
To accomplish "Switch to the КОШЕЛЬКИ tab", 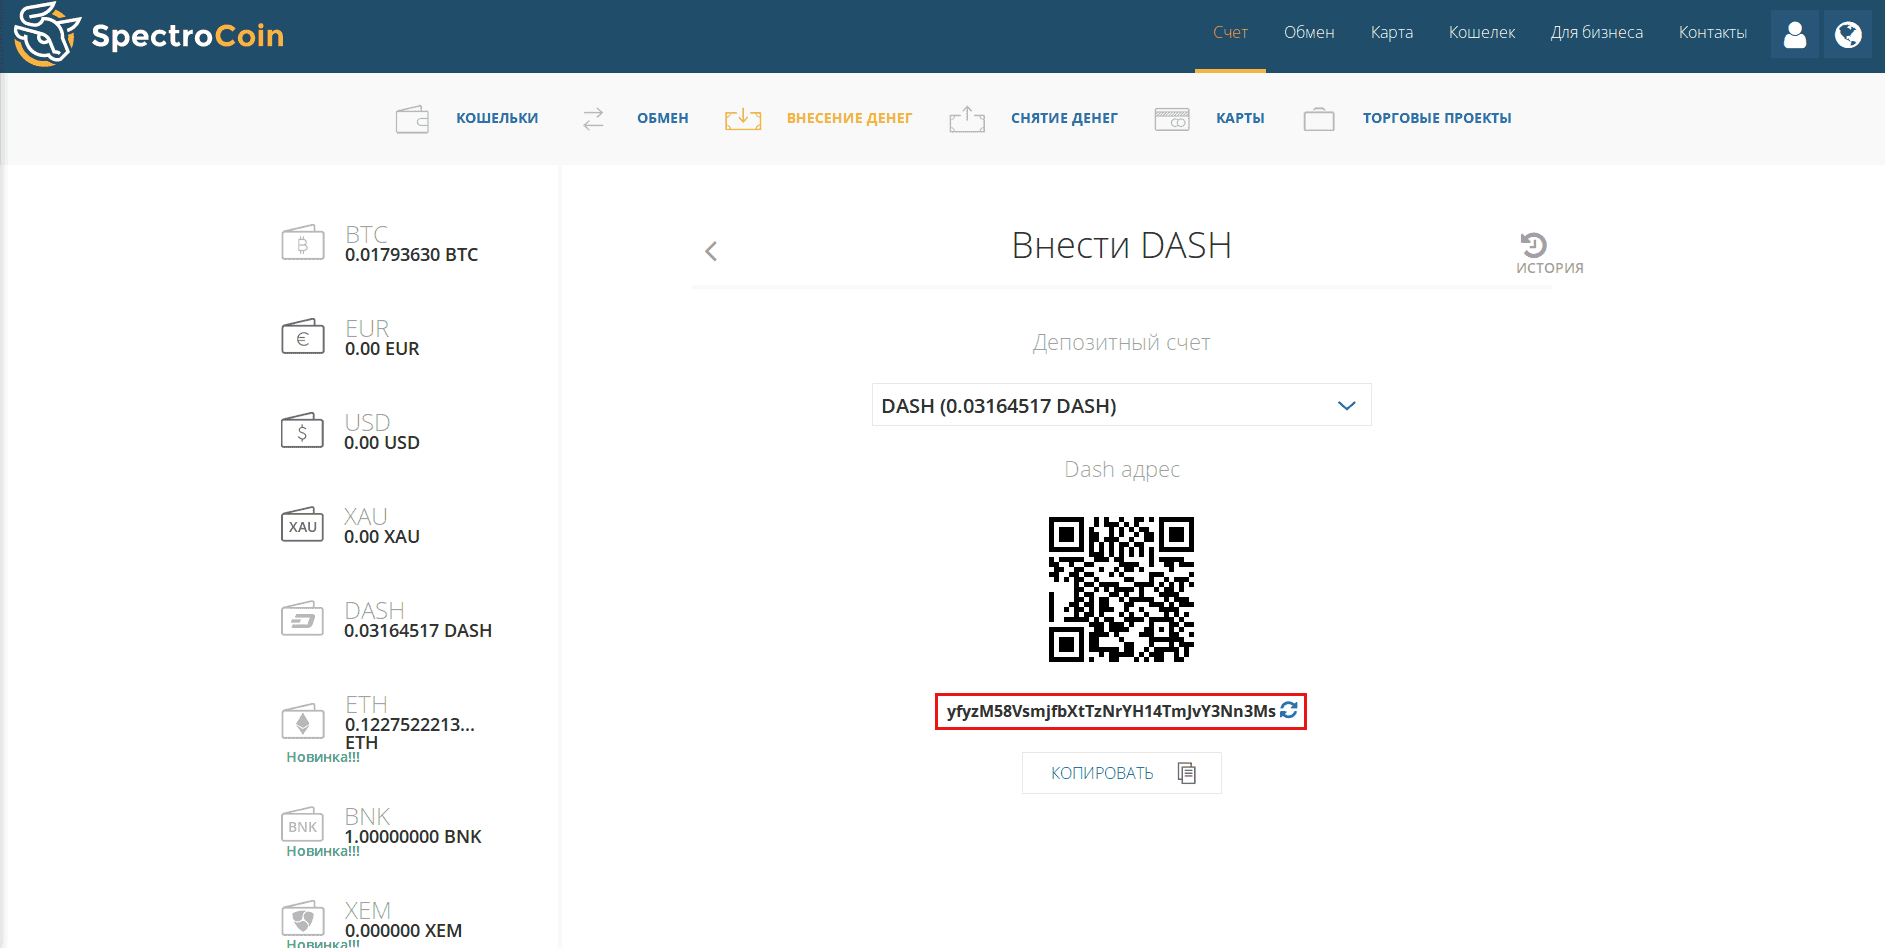I will tap(497, 119).
